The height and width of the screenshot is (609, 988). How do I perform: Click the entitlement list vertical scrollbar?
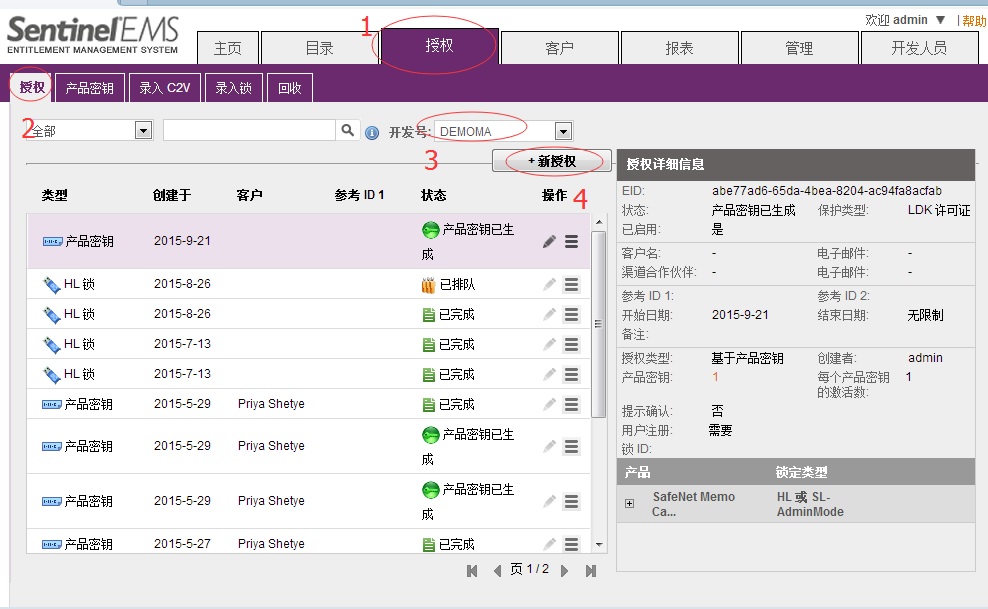(599, 325)
